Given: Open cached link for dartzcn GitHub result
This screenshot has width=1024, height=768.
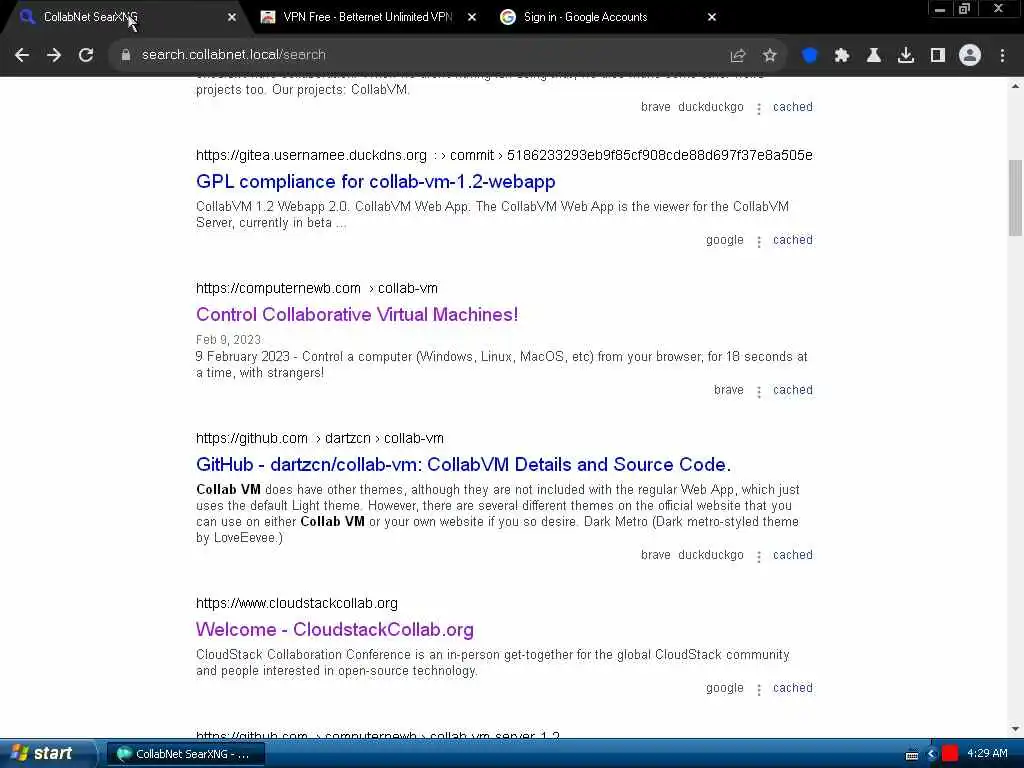Looking at the screenshot, I should pyautogui.click(x=793, y=555).
